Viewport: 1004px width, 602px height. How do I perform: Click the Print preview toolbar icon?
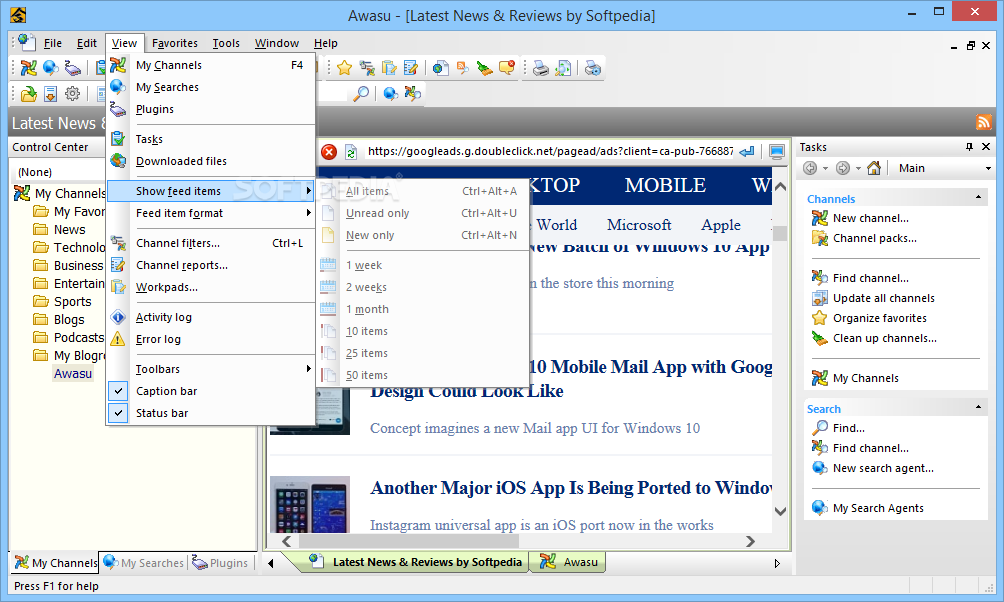pos(563,68)
